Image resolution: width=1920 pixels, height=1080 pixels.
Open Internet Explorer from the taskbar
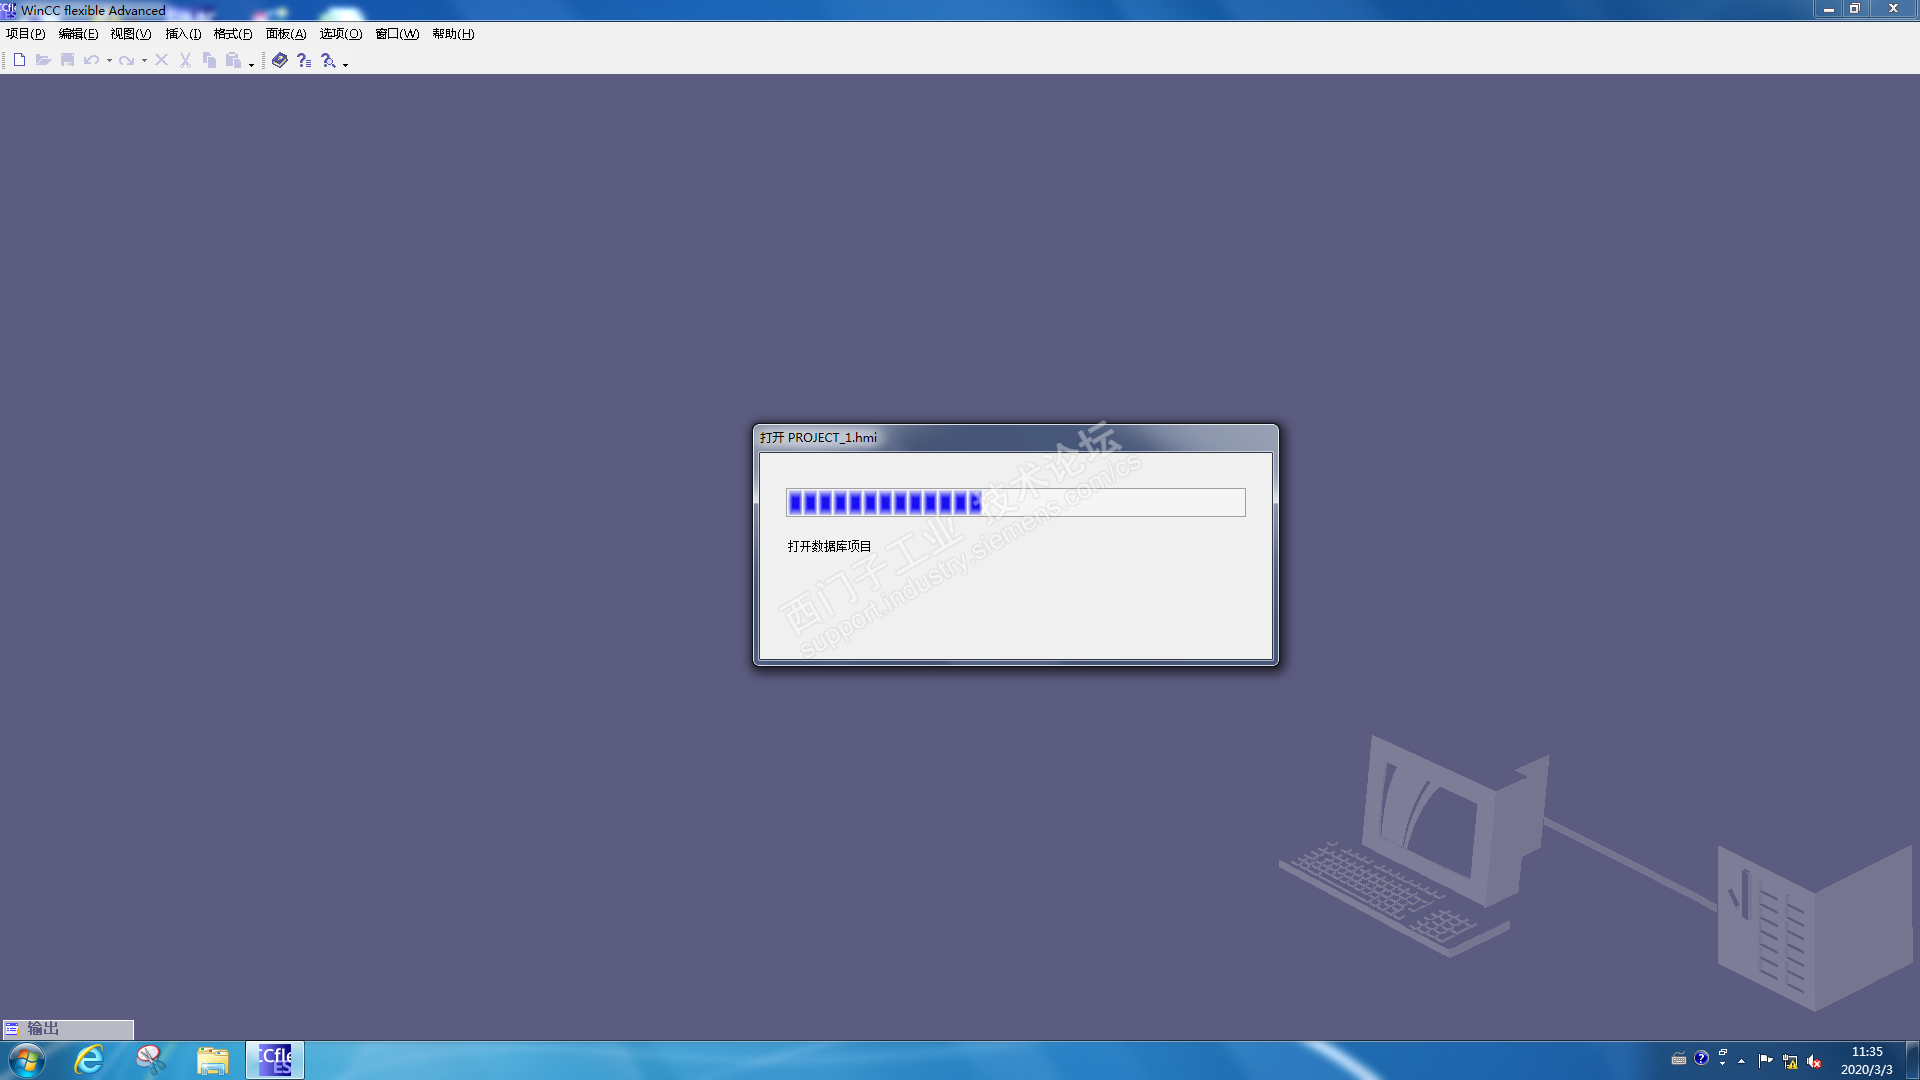89,1060
